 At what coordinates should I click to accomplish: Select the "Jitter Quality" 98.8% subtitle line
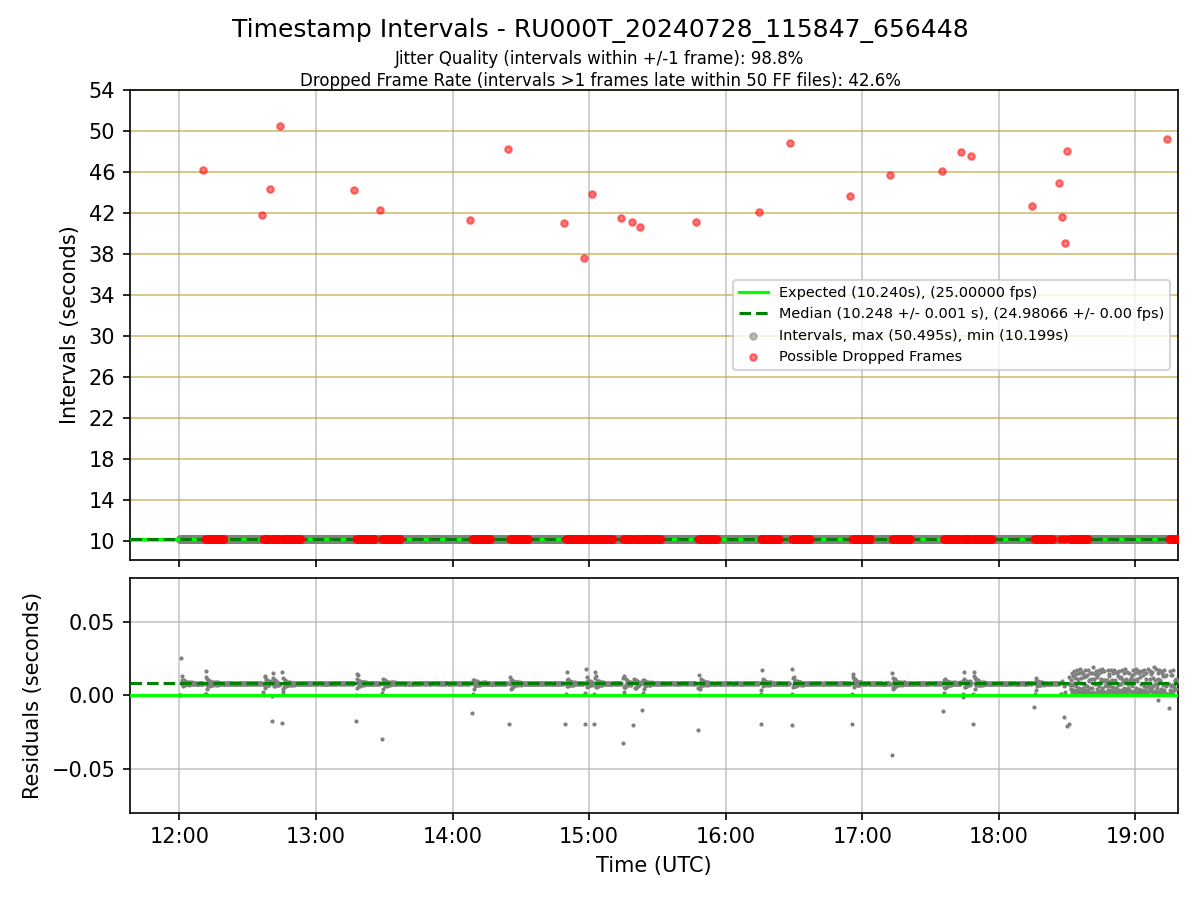click(599, 58)
